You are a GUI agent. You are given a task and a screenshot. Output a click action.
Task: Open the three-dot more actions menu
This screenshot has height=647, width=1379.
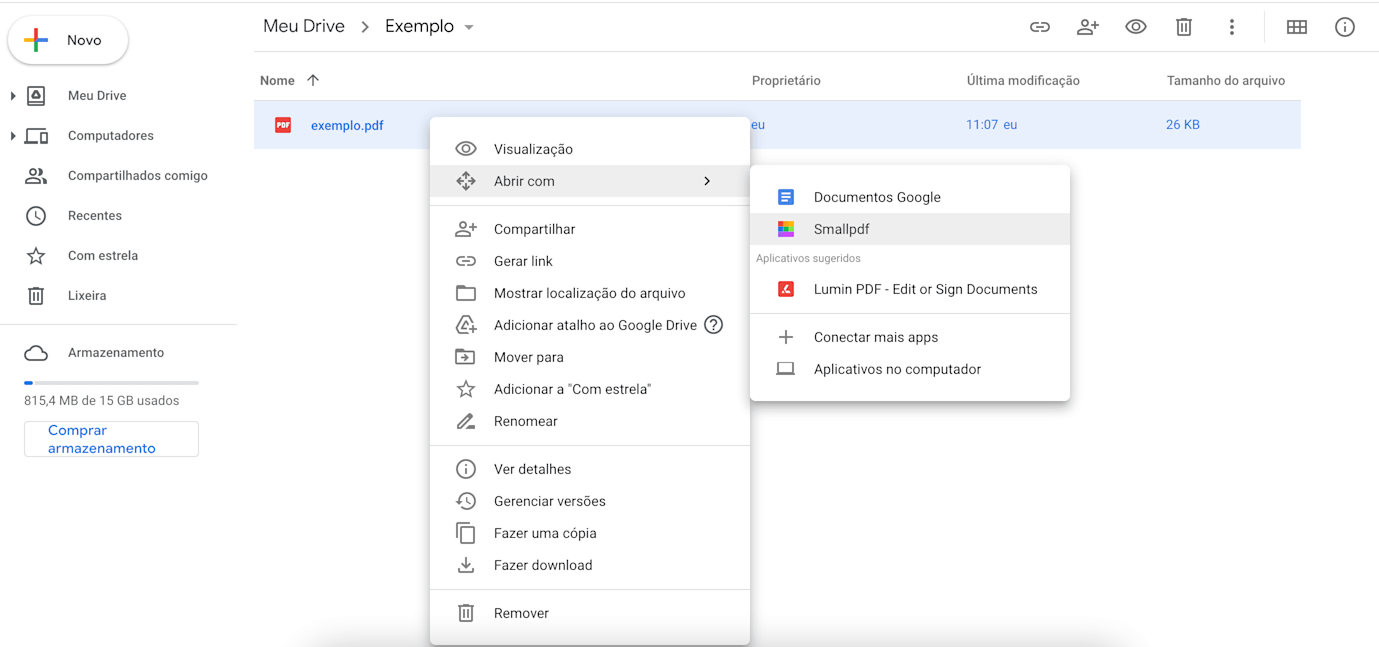click(x=1232, y=27)
